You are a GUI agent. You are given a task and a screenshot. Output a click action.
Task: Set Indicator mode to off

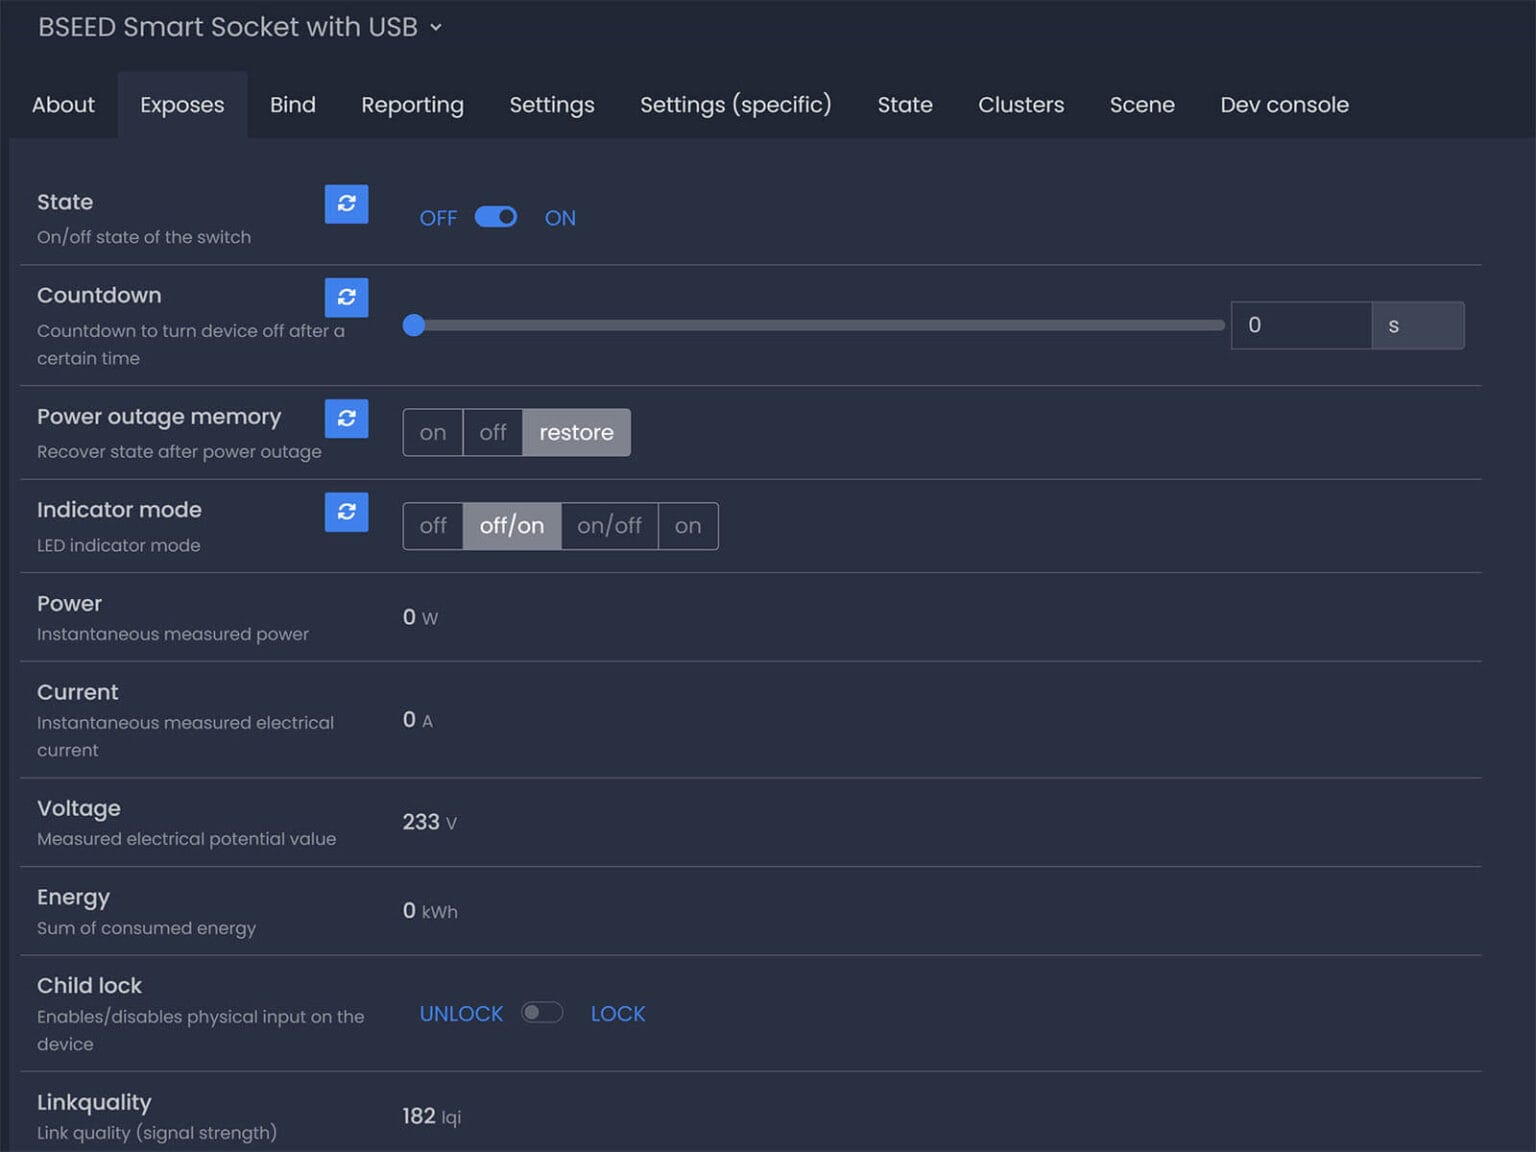point(433,526)
